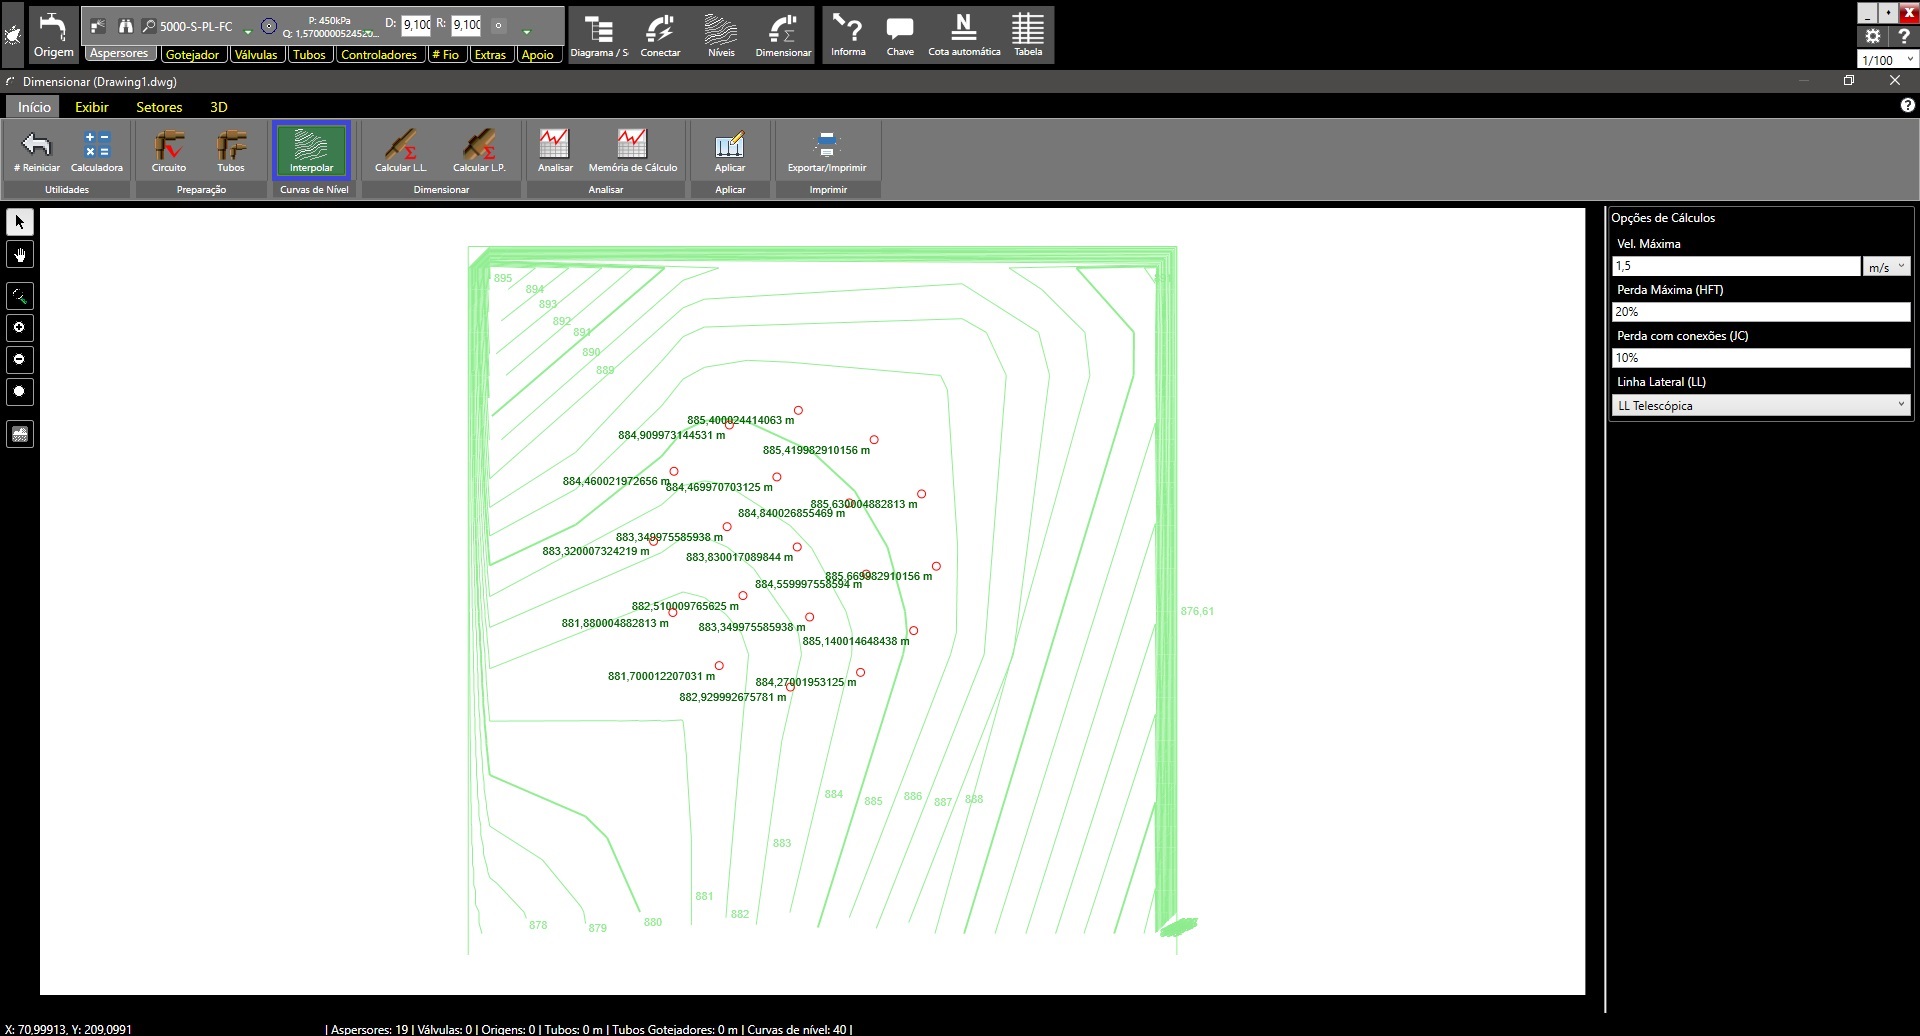Click the Interpolar contour button

[311, 151]
